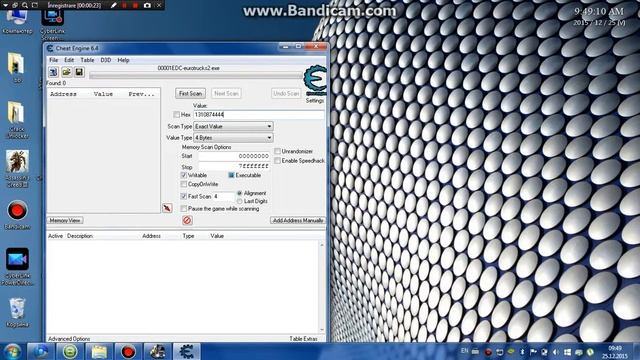This screenshot has width=640, height=360.
Task: Click the Bandicam pencil draw icon
Action: (114, 5)
